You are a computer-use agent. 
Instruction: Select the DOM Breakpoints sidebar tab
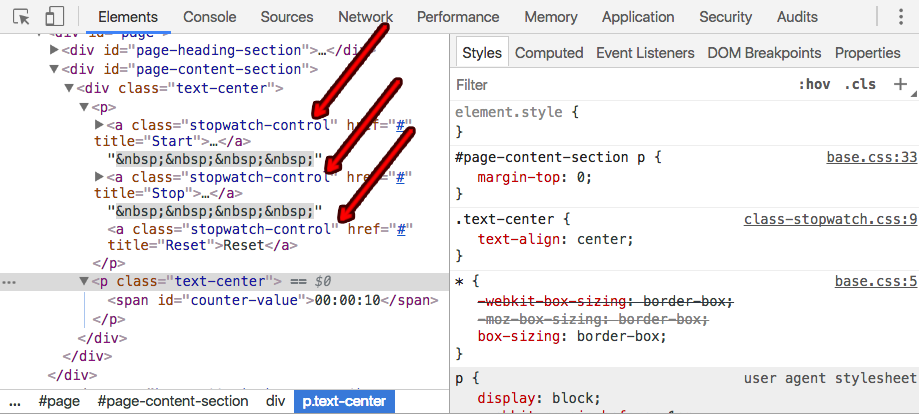coord(764,53)
